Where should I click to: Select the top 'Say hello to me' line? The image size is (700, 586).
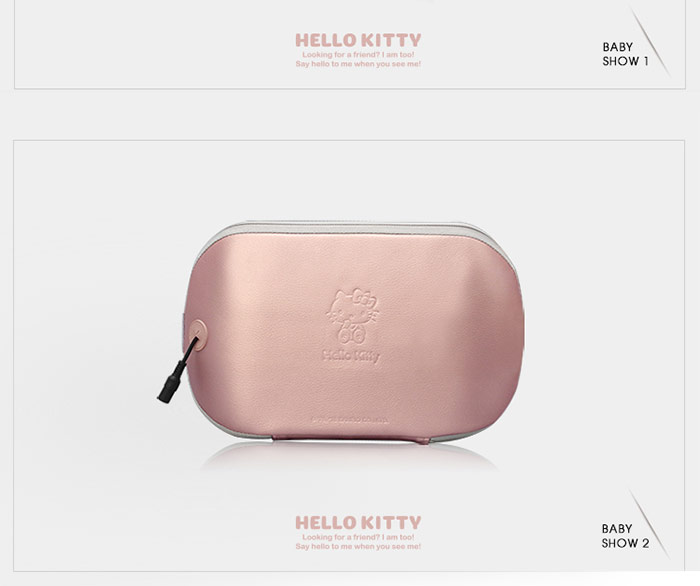tap(358, 64)
